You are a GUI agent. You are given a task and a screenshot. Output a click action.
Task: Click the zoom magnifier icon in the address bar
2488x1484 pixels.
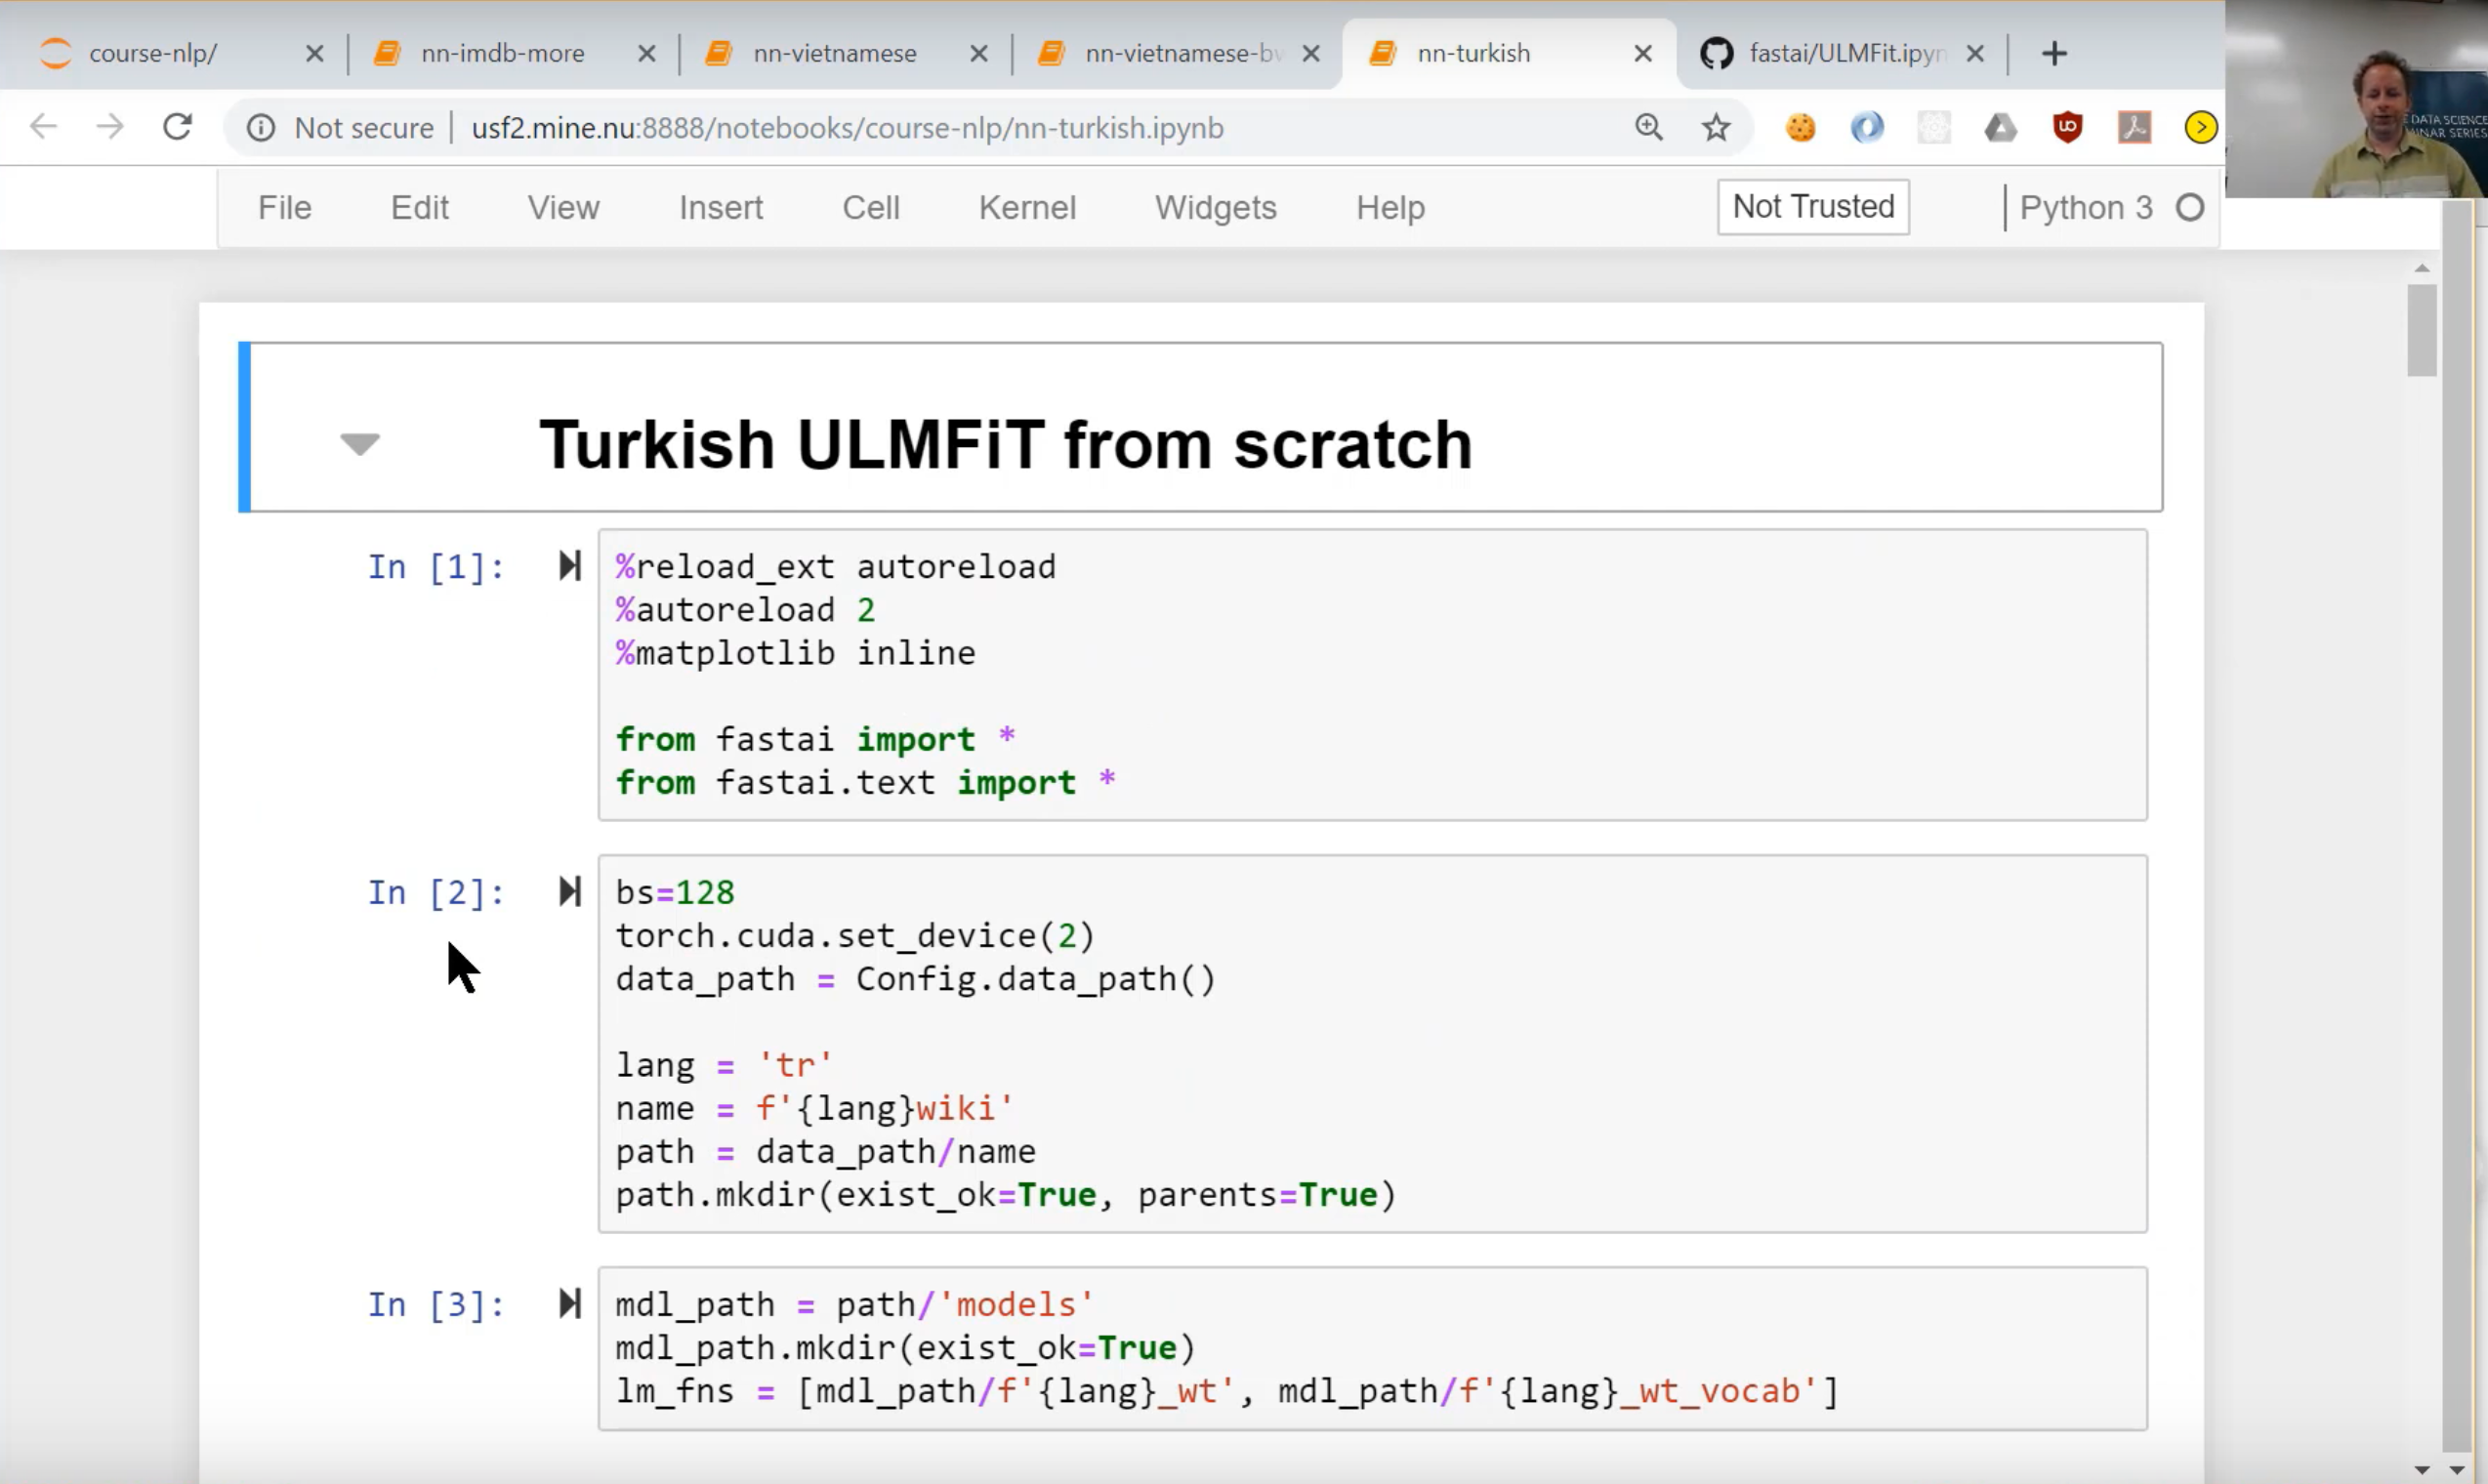pyautogui.click(x=1648, y=127)
